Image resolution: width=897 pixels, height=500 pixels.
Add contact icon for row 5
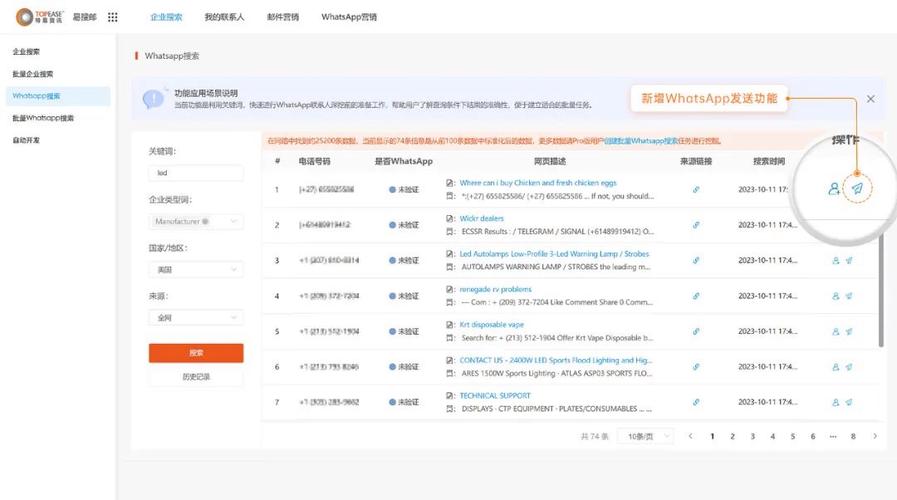pyautogui.click(x=835, y=331)
